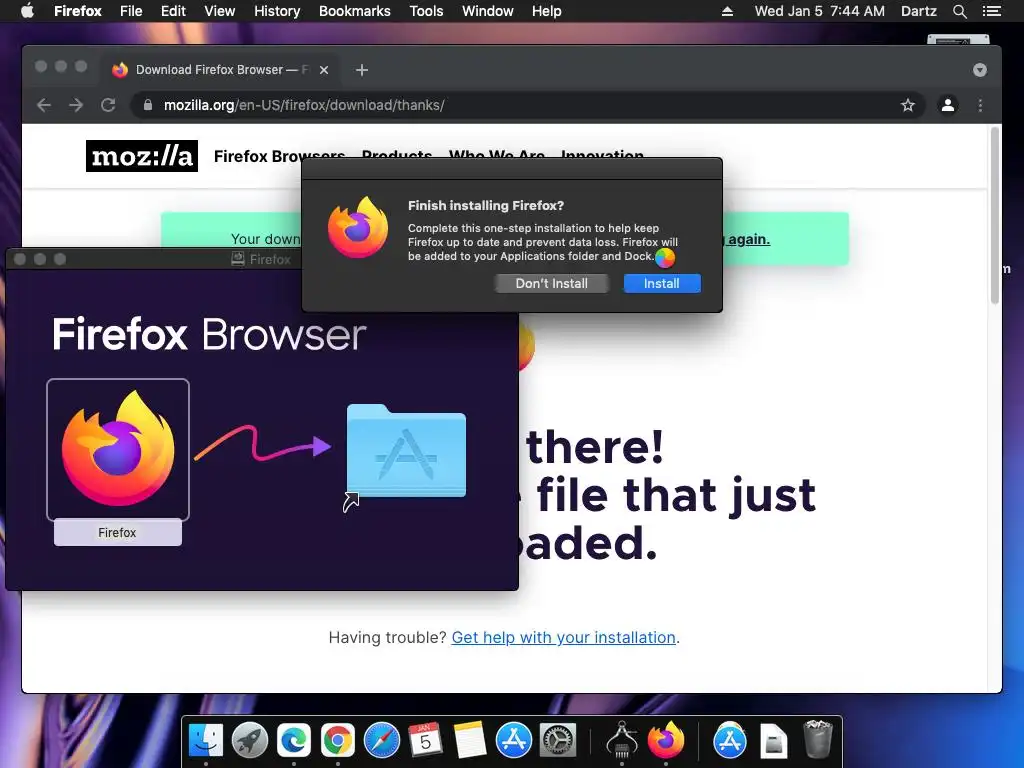The image size is (1024, 768).
Task: Open the browser profile icon
Action: (948, 105)
